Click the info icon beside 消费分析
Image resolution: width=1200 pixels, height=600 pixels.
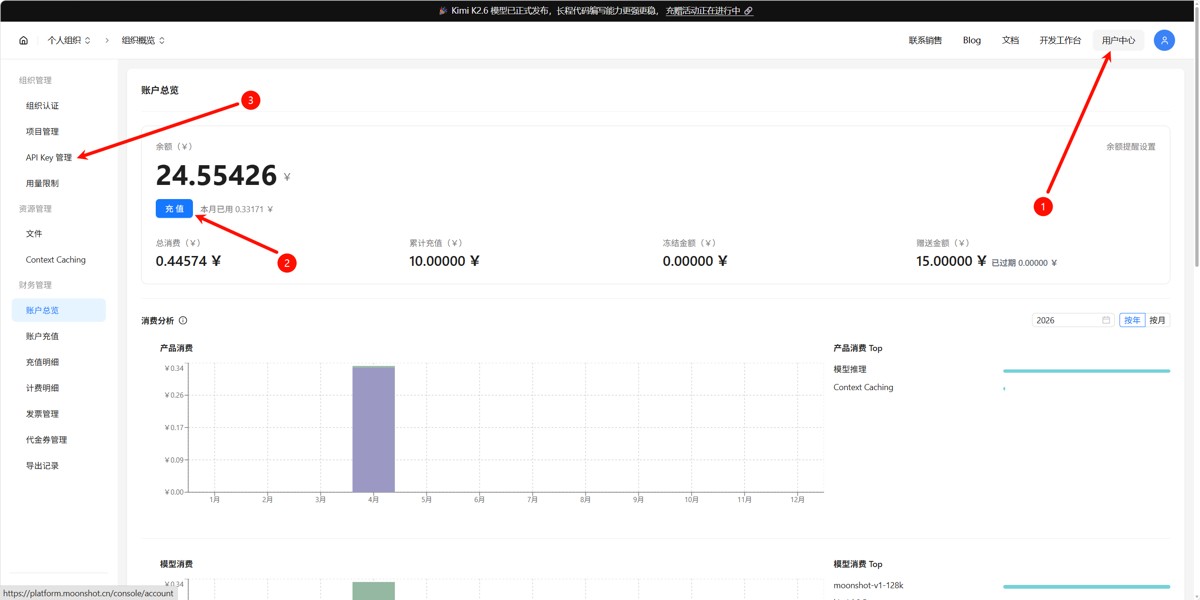click(183, 321)
